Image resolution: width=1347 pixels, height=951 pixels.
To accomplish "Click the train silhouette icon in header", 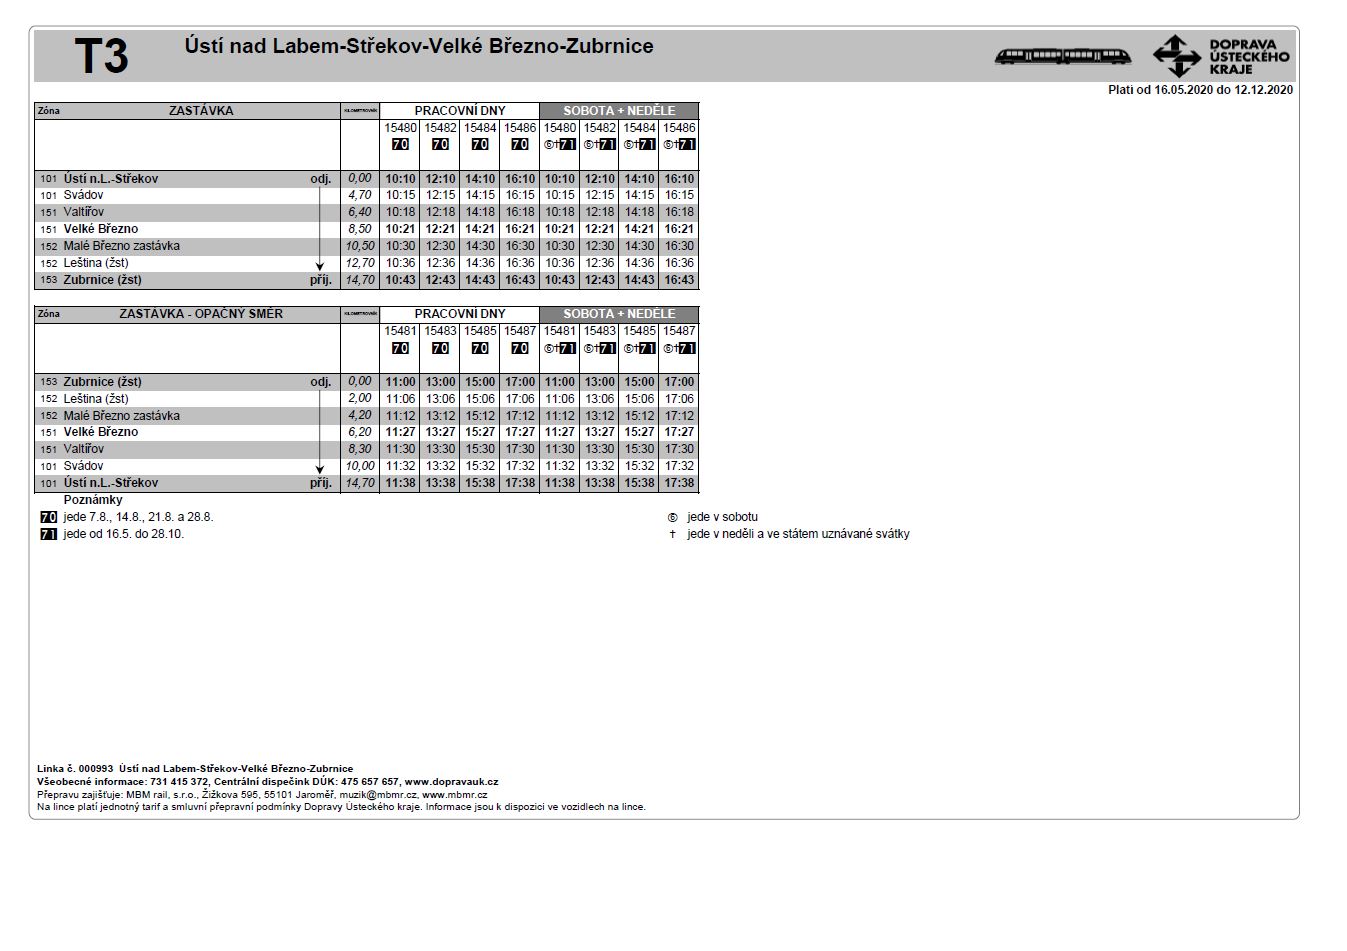I will point(1062,56).
